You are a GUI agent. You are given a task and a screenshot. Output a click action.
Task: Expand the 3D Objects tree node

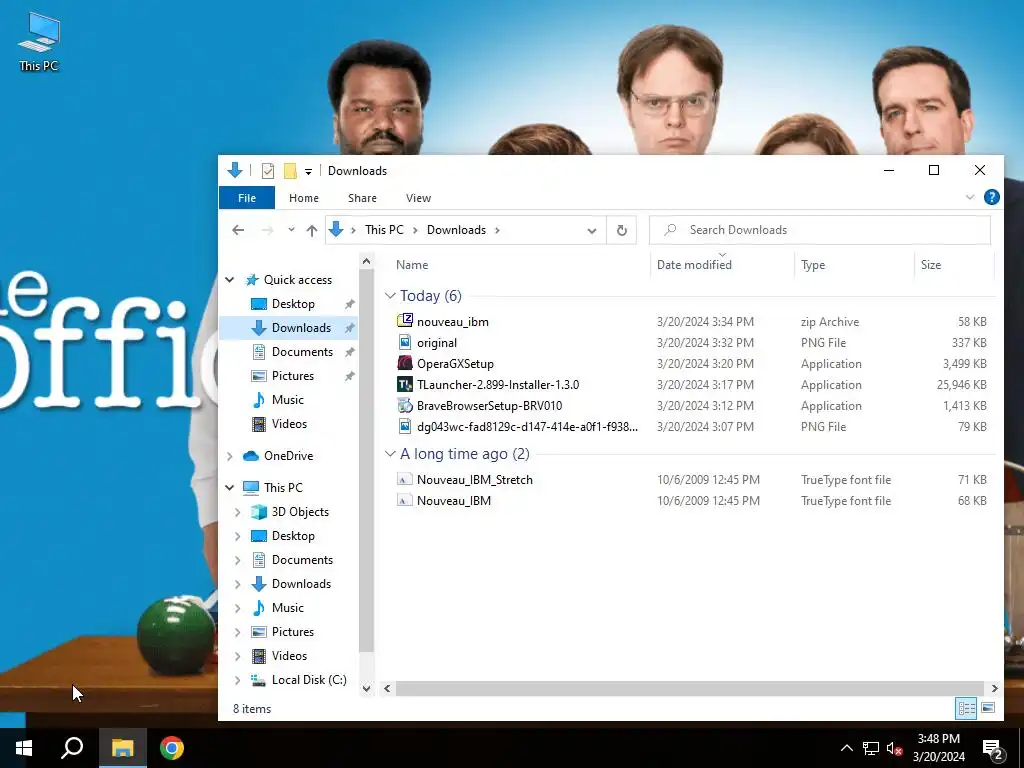coord(238,512)
